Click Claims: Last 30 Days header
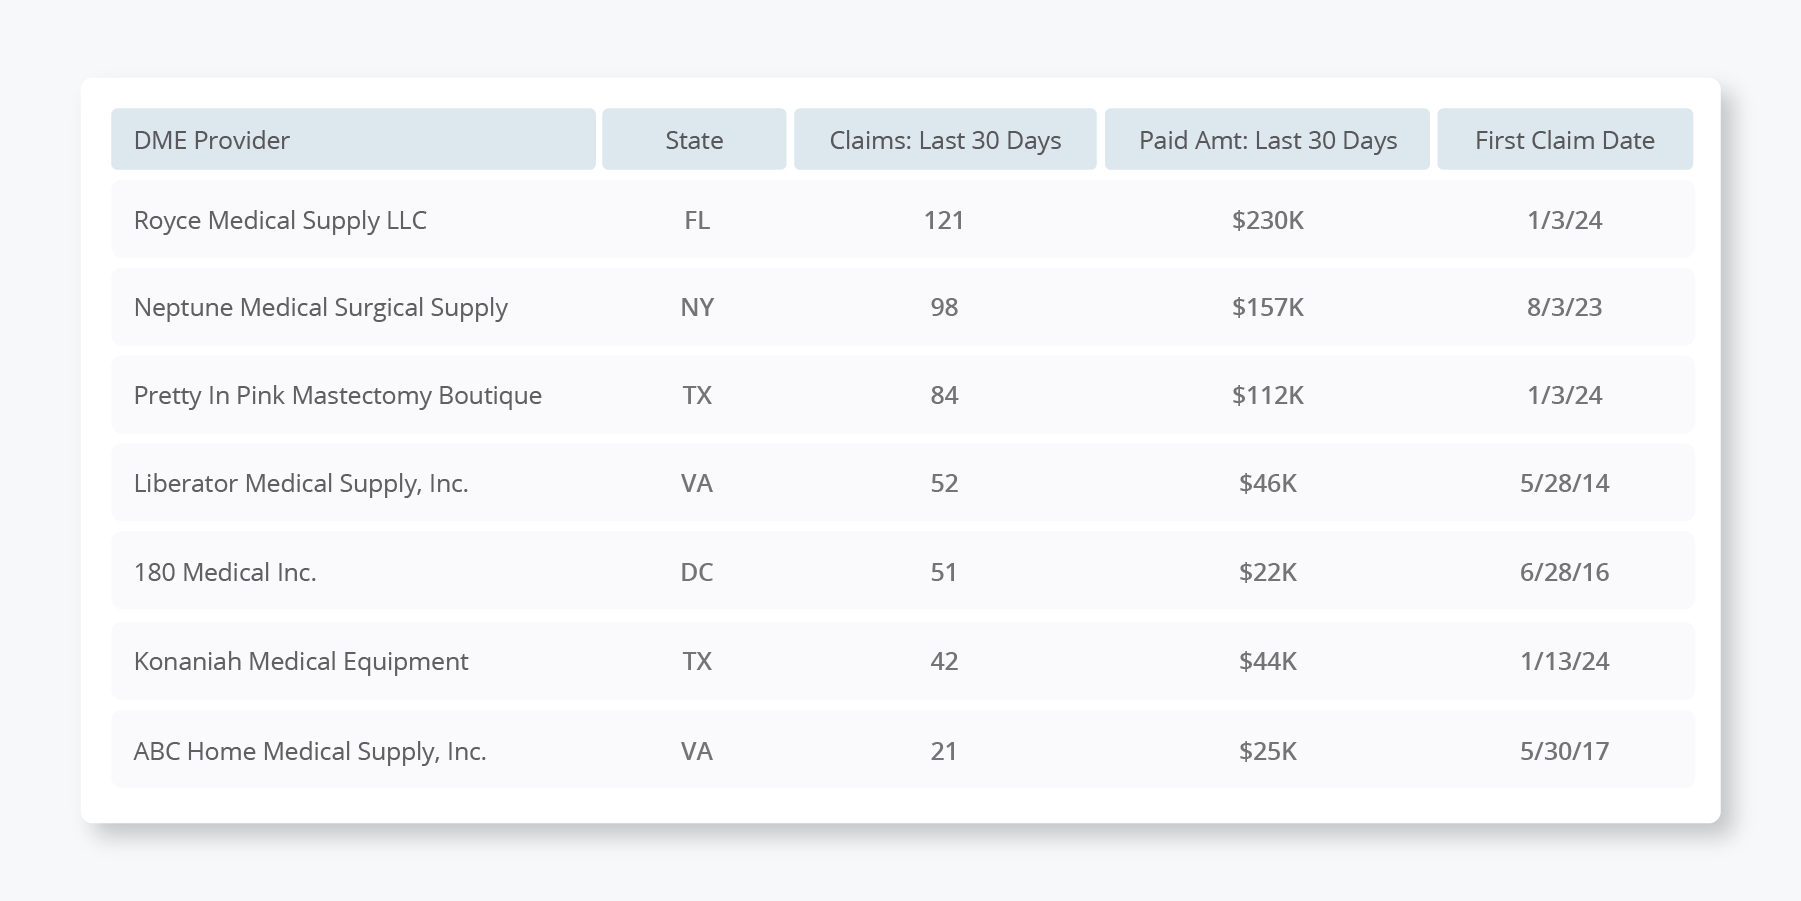1801x901 pixels. coord(945,139)
